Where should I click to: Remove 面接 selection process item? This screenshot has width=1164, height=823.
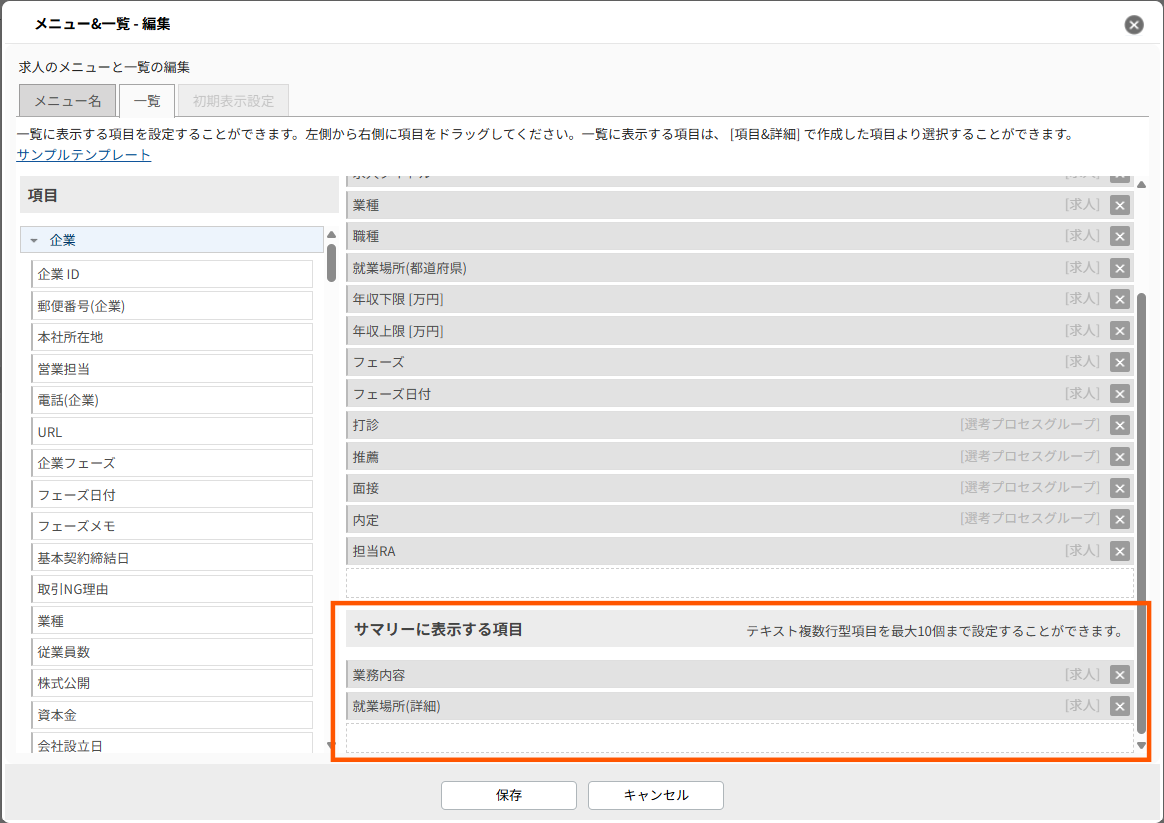(x=1119, y=488)
